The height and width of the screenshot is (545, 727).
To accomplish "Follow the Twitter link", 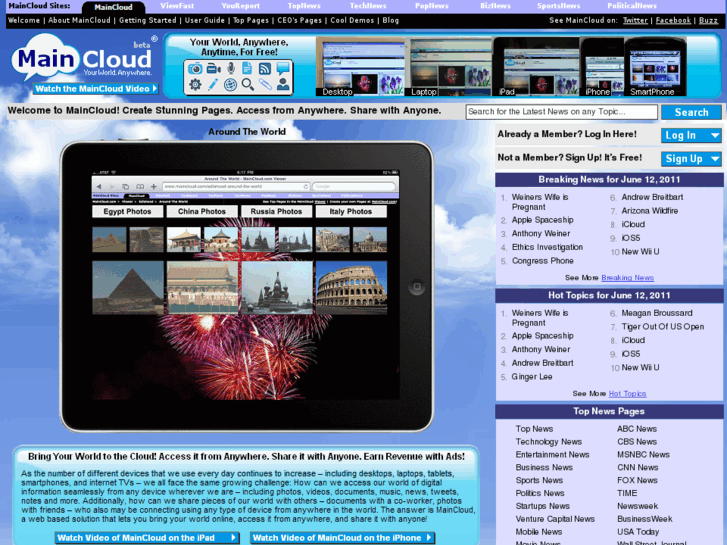I will coord(635,20).
